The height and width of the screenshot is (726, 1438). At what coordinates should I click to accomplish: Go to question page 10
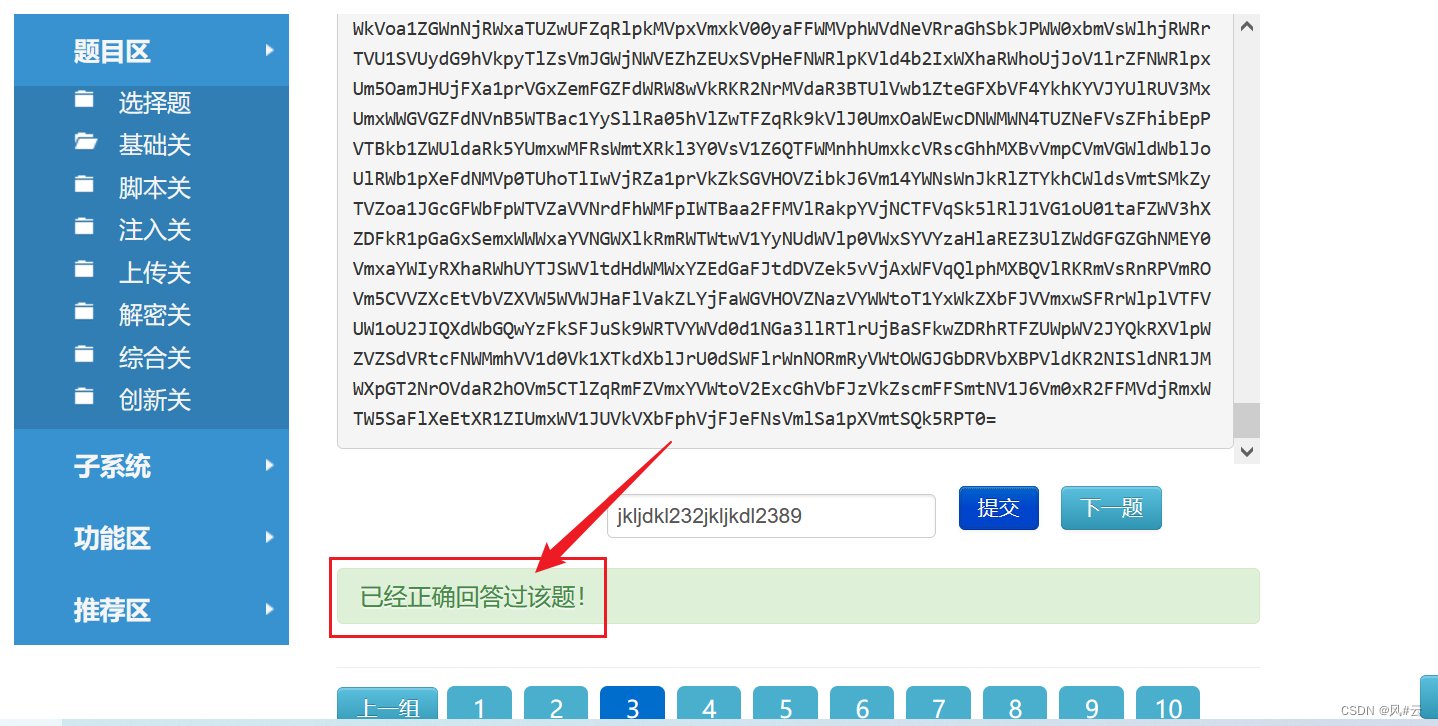[1168, 706]
